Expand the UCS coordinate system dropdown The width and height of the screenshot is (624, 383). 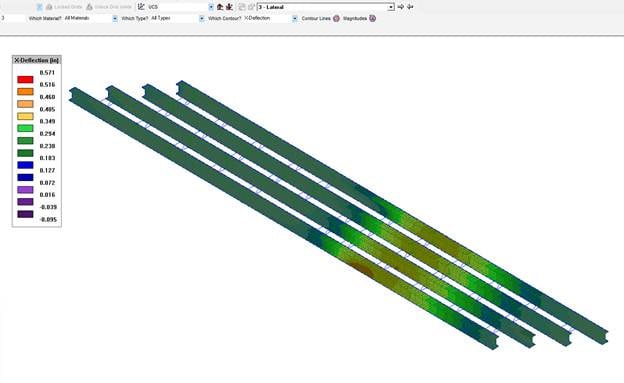211,7
